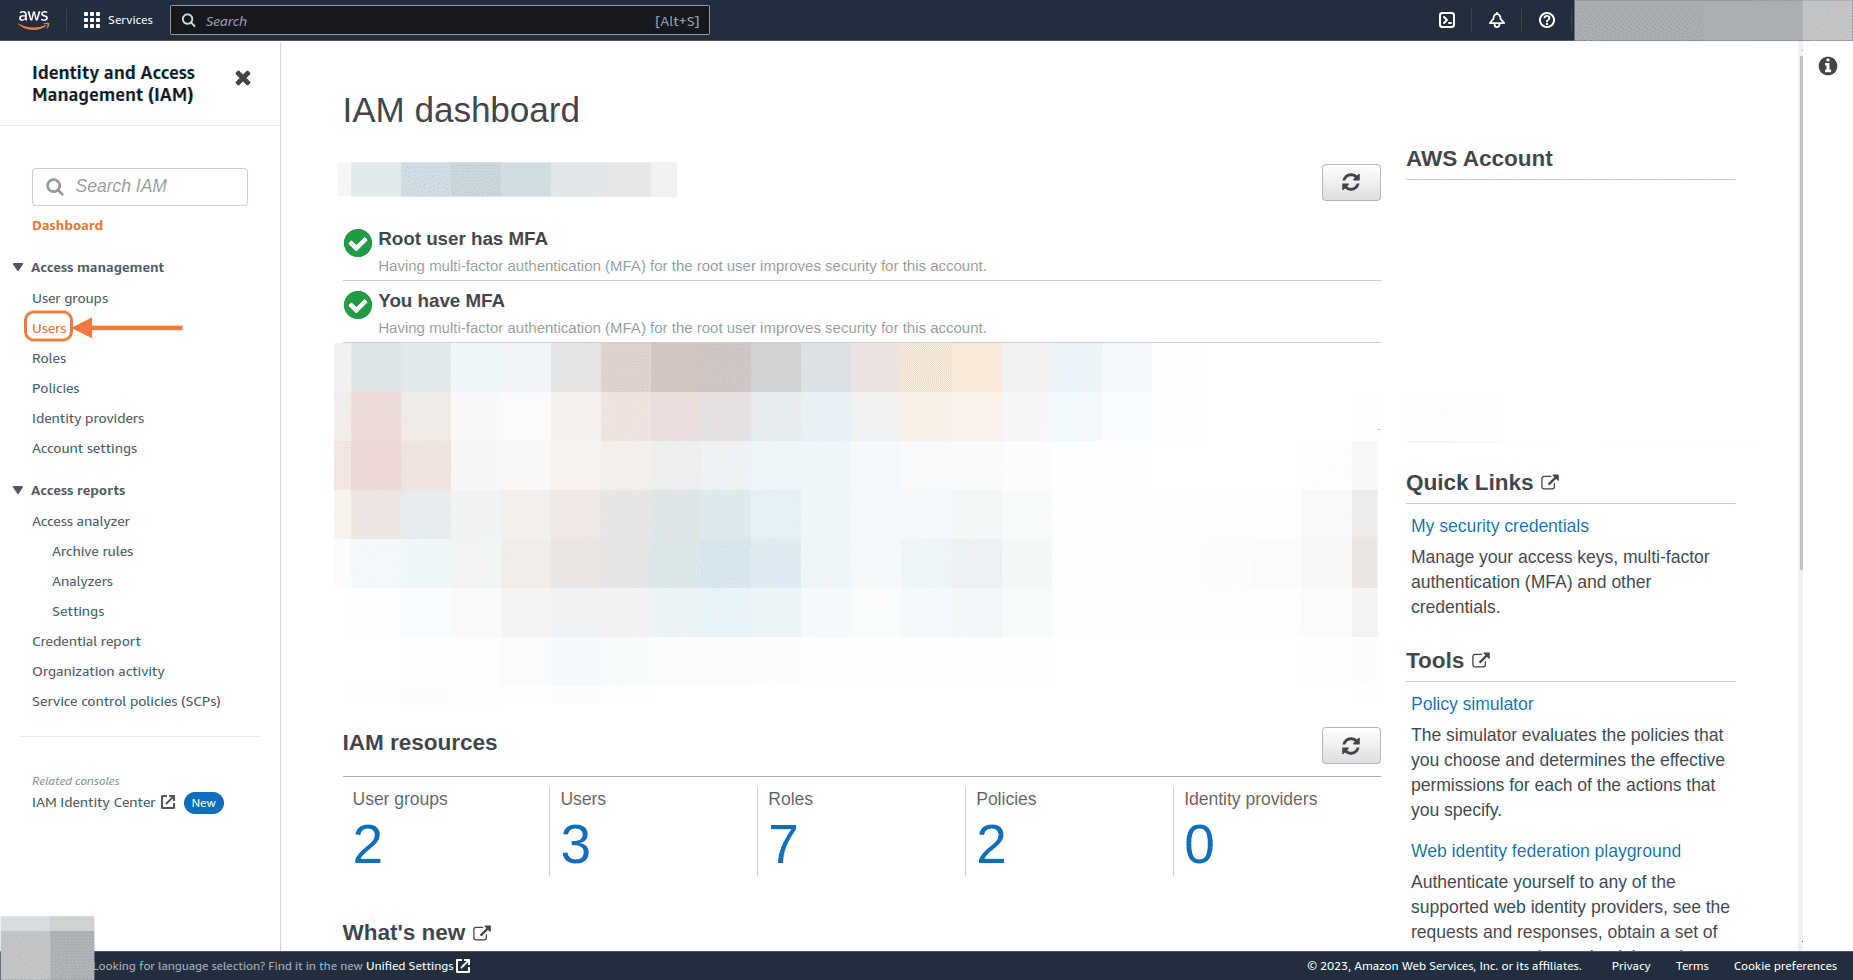Image resolution: width=1853 pixels, height=980 pixels.
Task: Click the New badge
Action: click(x=204, y=803)
